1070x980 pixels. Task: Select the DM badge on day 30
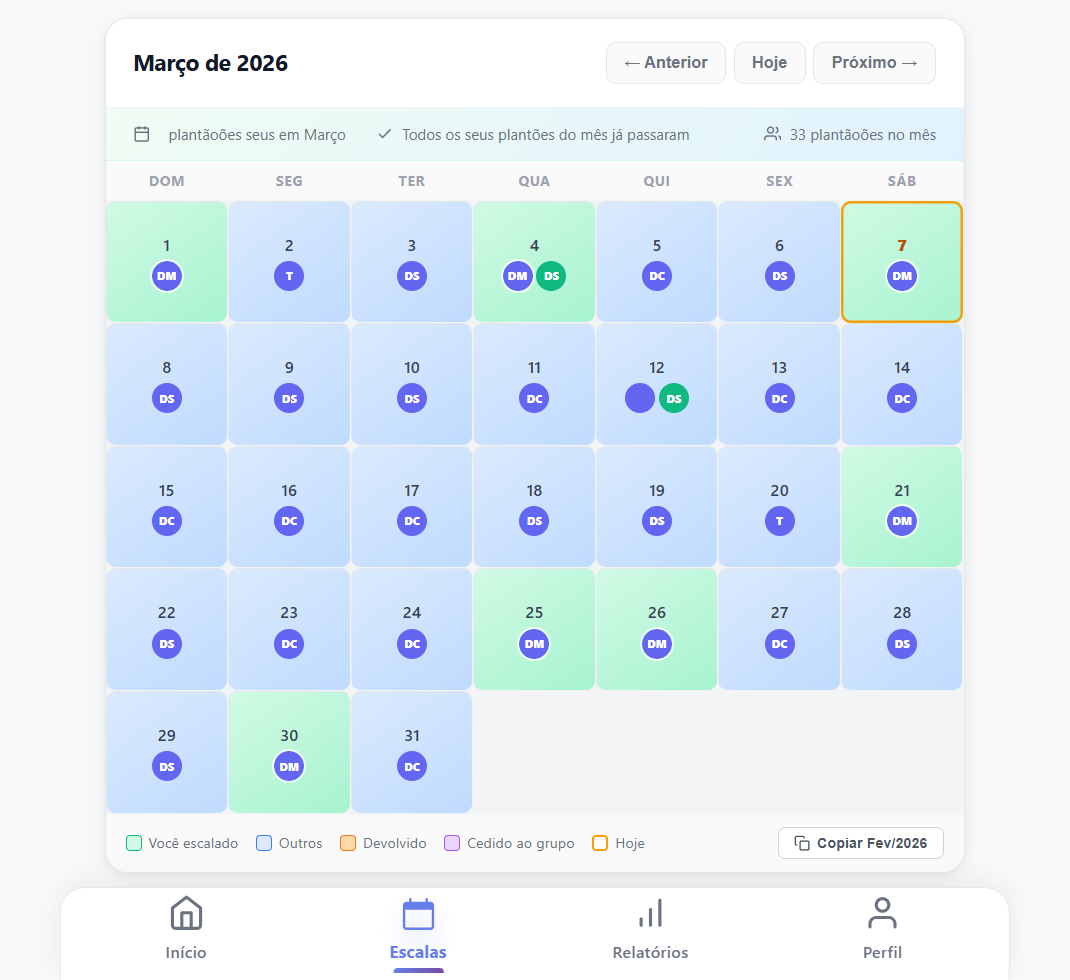coord(289,766)
